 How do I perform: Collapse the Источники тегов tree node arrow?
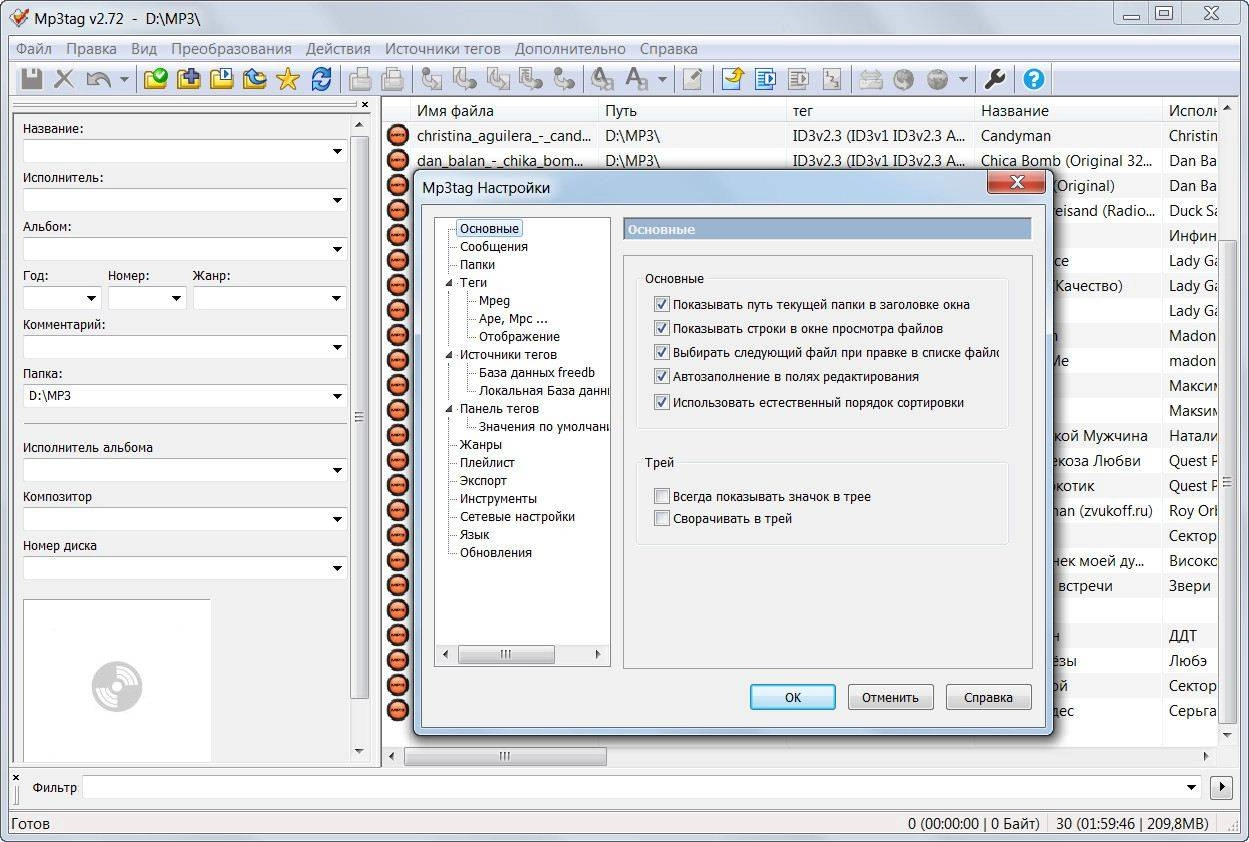coord(450,355)
